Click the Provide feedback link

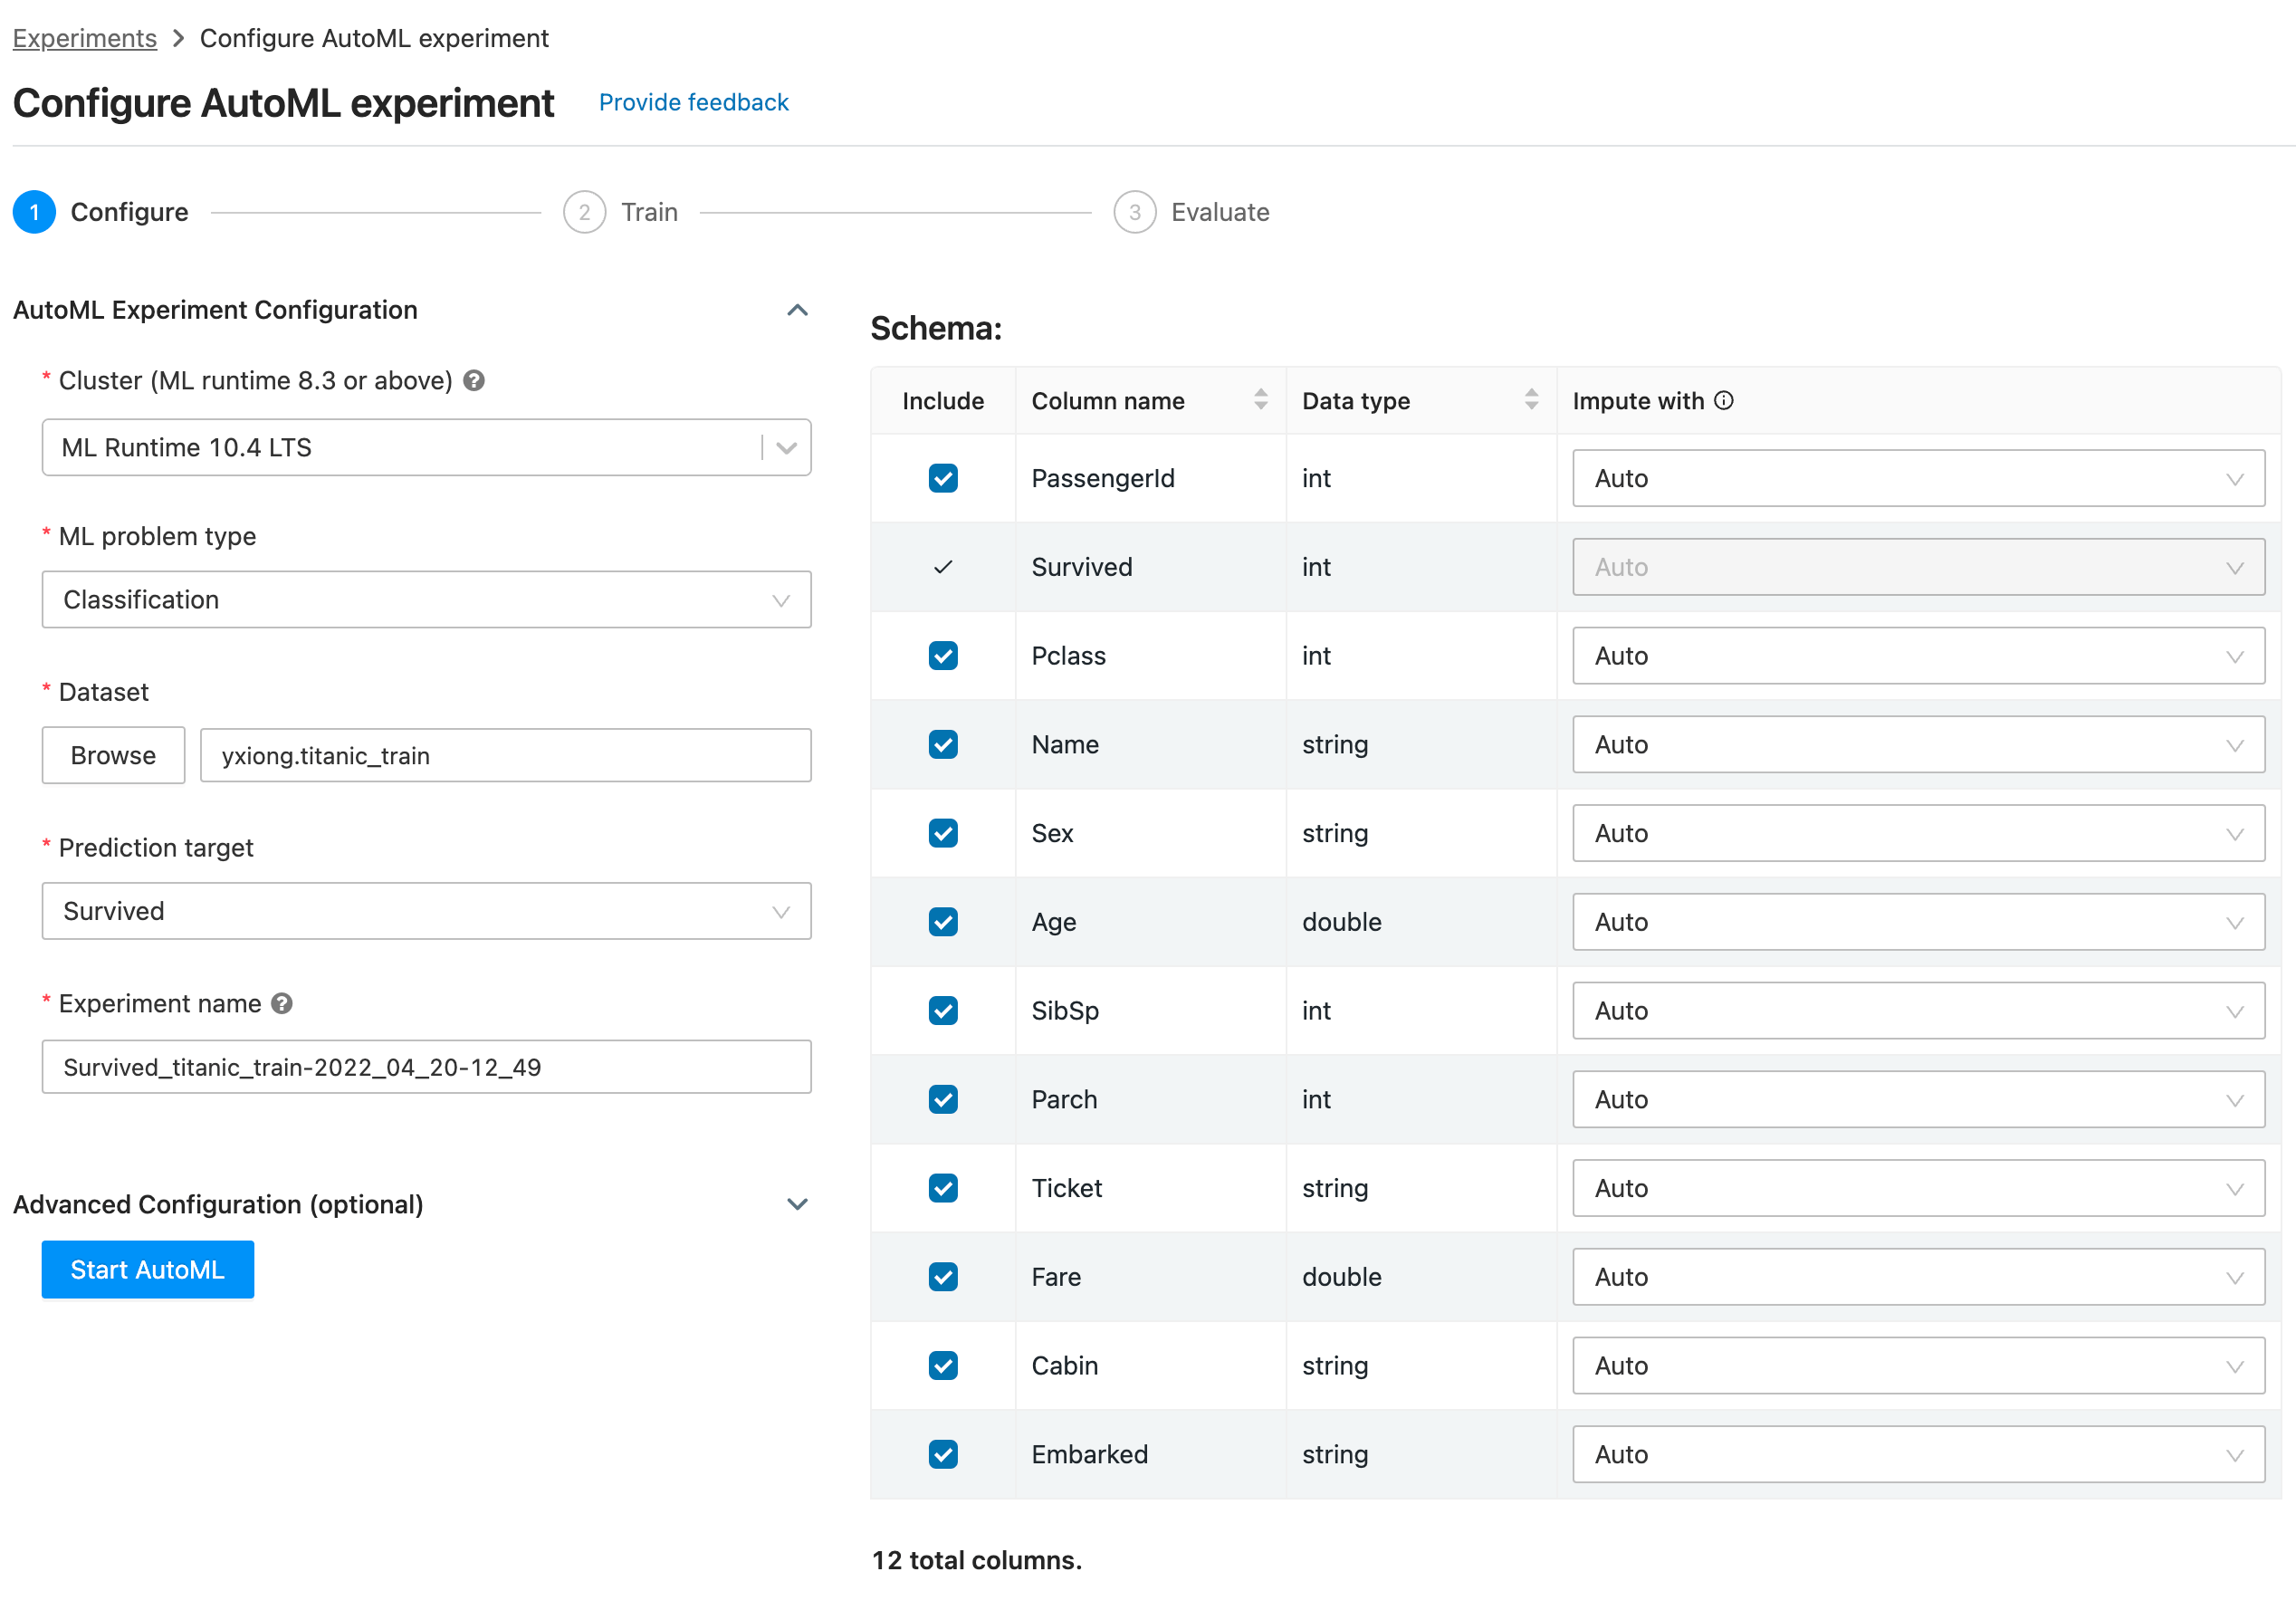(x=693, y=101)
